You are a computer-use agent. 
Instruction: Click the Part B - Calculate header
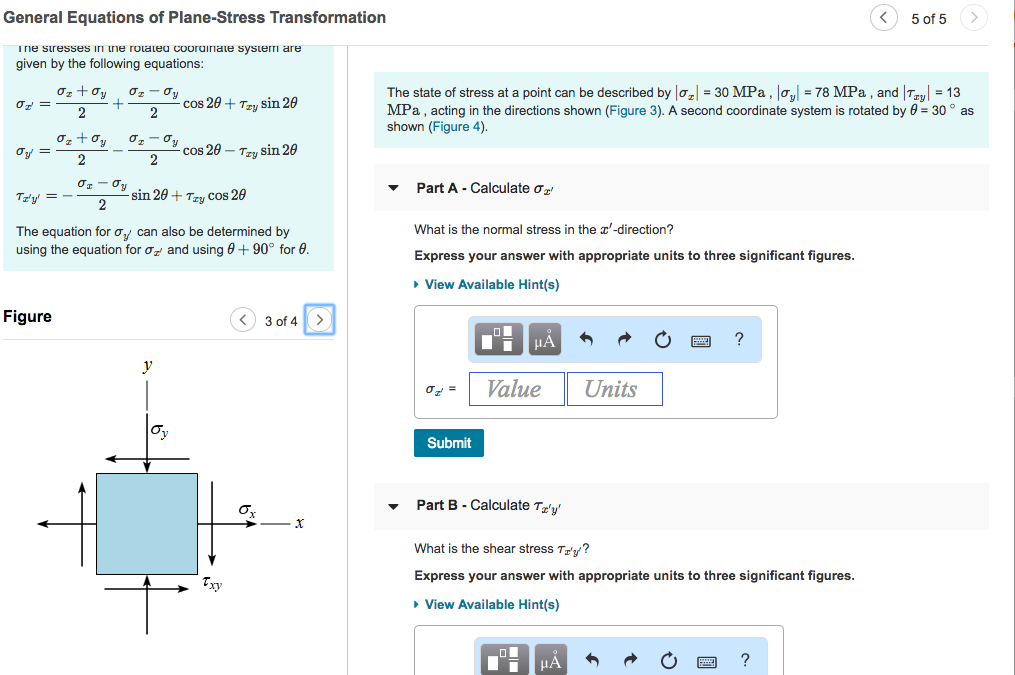489,505
